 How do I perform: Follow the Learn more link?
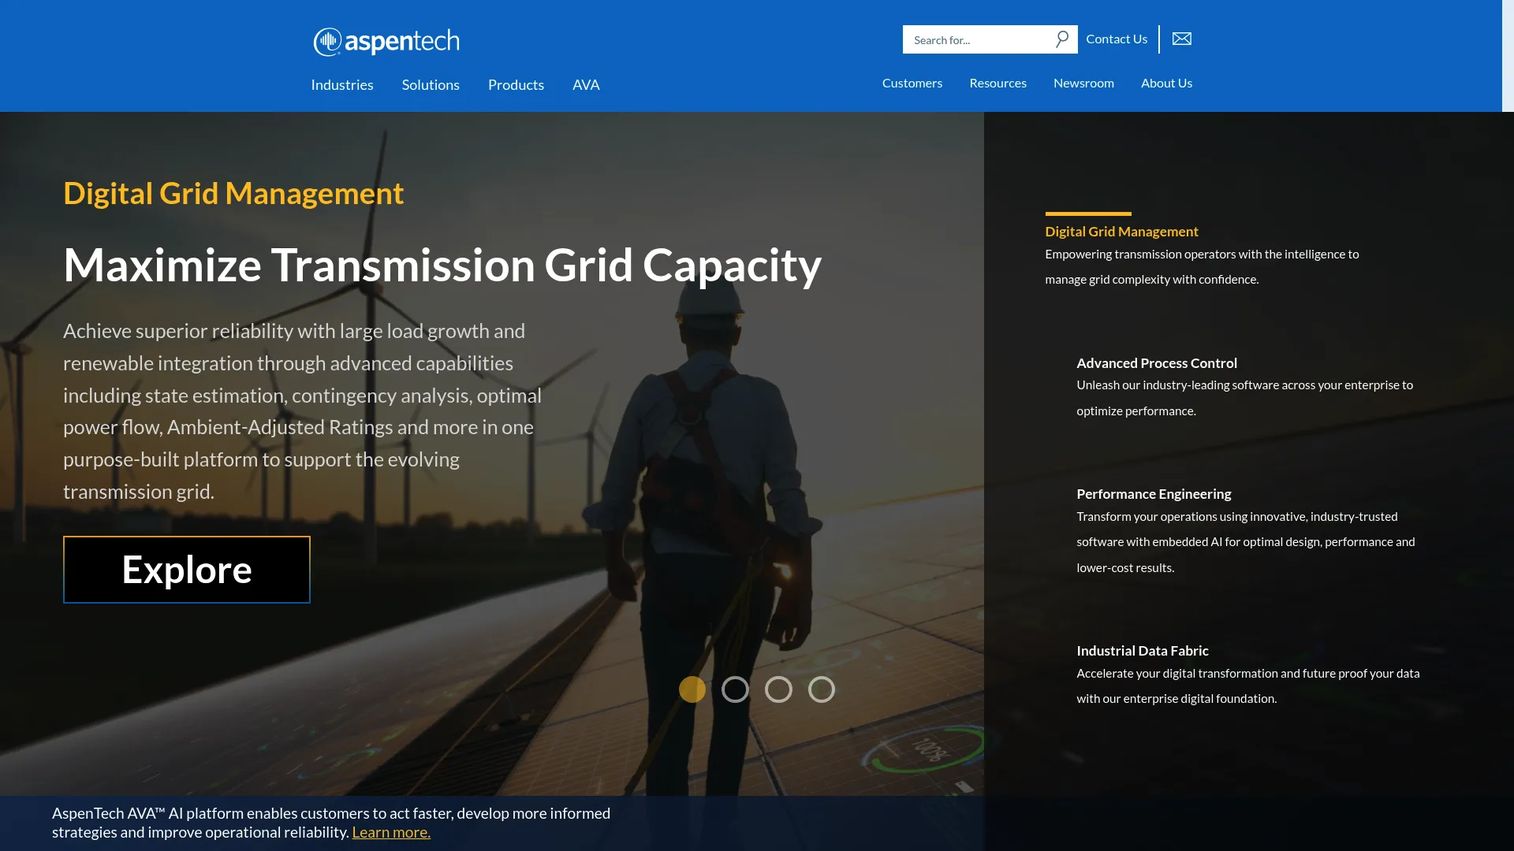391,832
